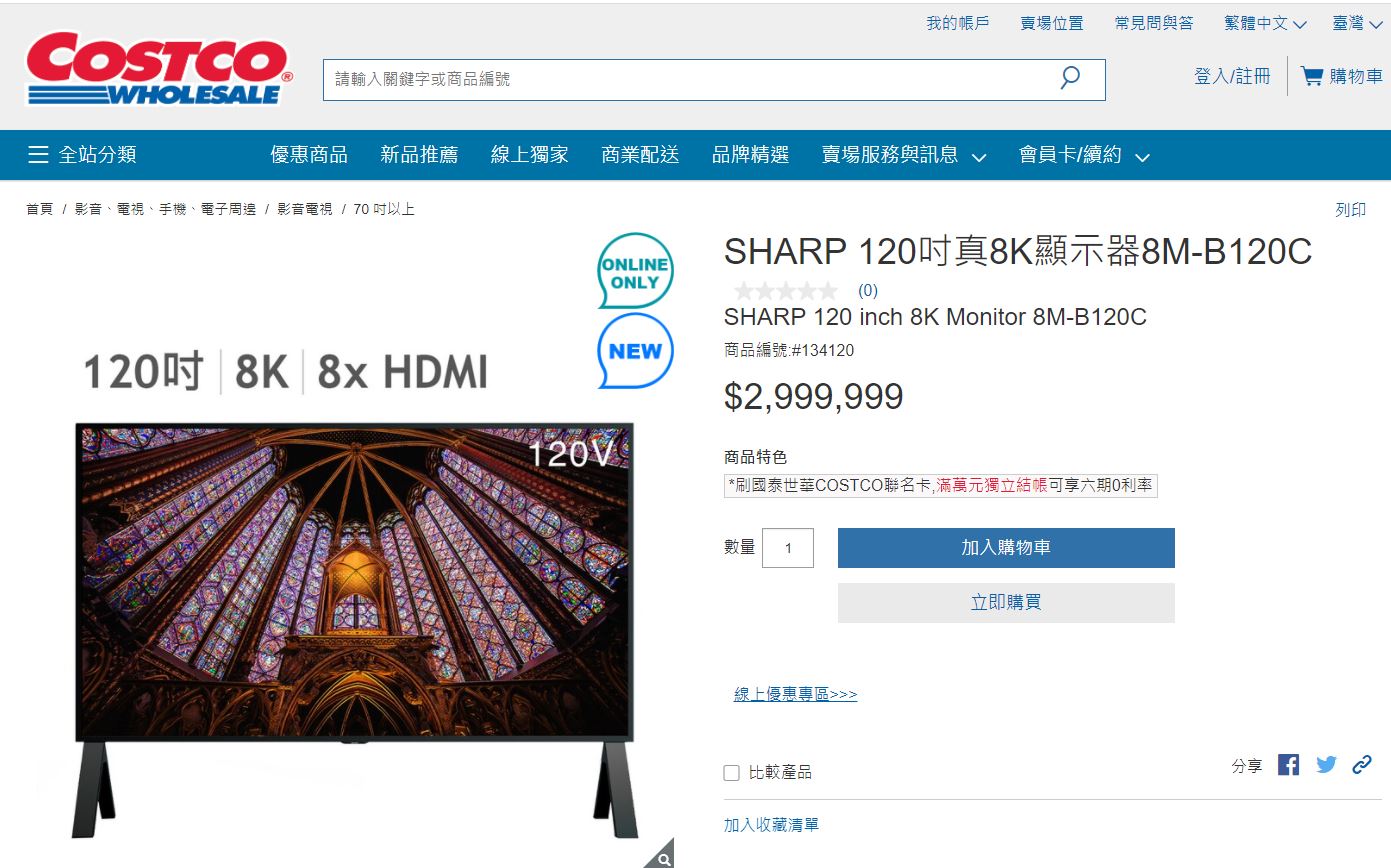1391x868 pixels.
Task: Click the 加入購物車 button
Action: [1005, 548]
